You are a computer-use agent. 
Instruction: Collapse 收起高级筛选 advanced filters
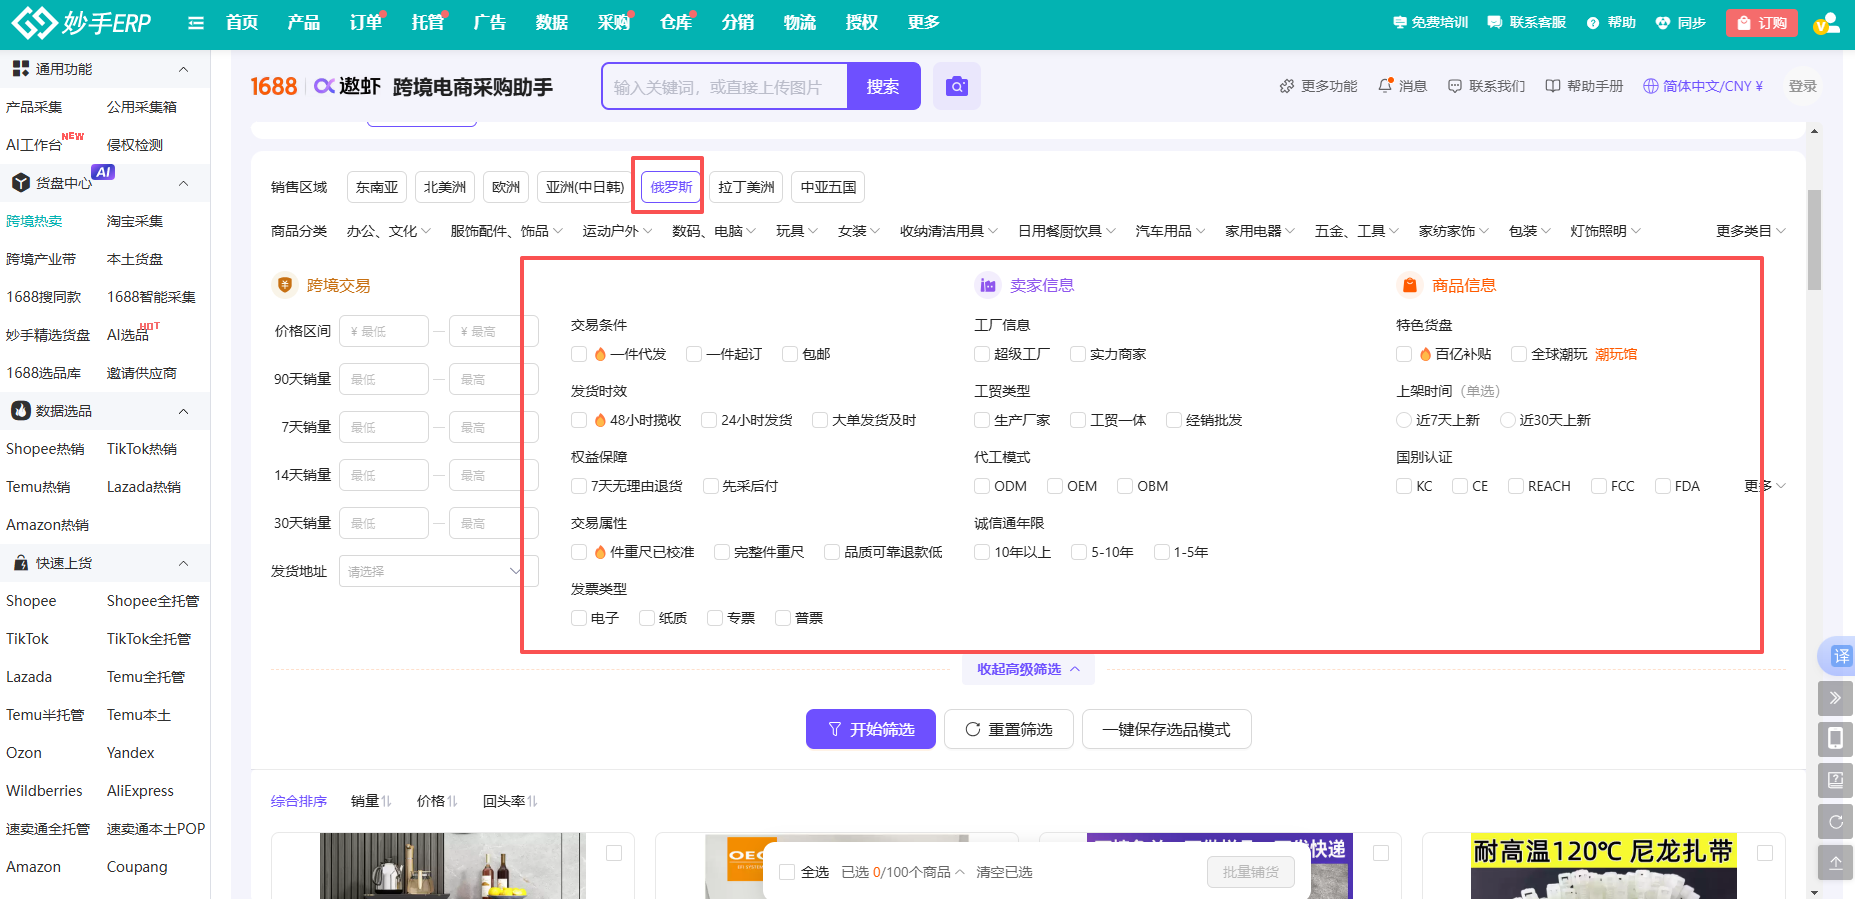click(x=1028, y=669)
